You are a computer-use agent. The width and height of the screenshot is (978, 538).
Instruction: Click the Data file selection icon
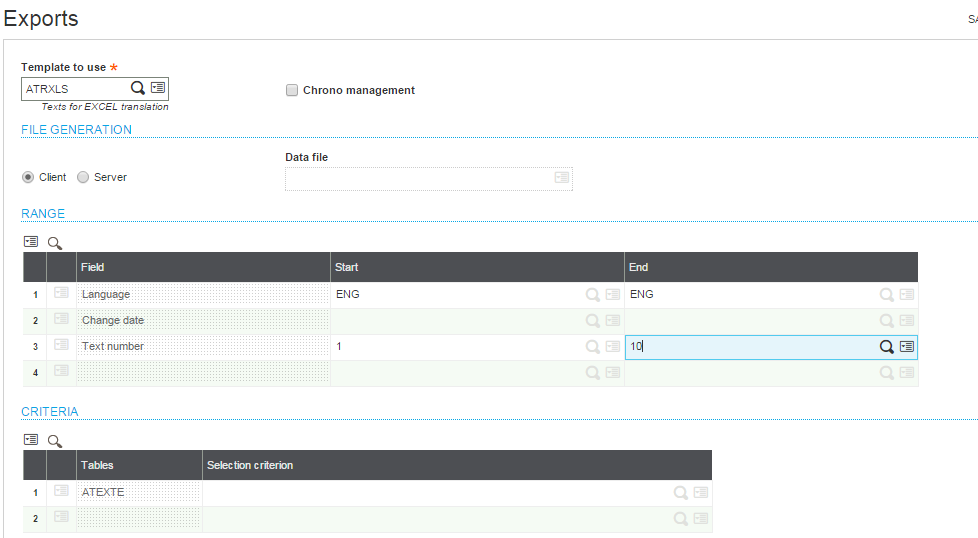(562, 178)
